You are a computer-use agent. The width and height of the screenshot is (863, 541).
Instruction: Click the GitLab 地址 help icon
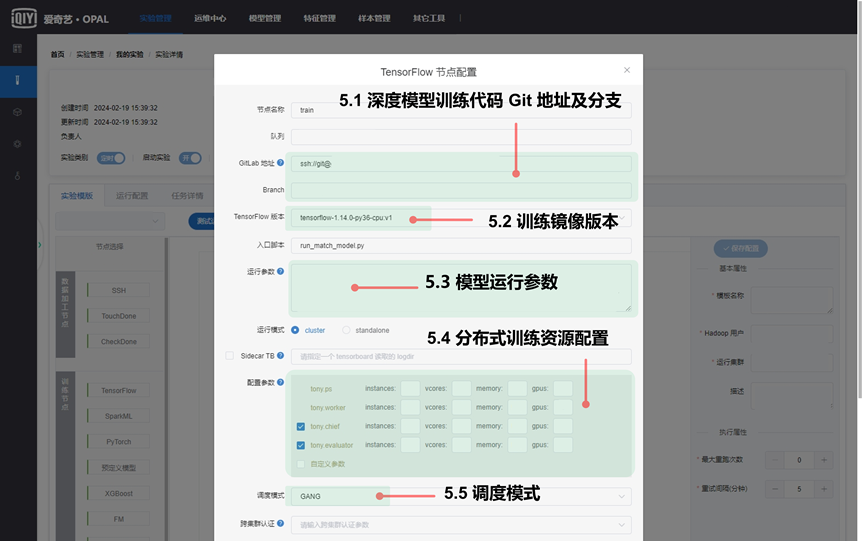coord(280,163)
